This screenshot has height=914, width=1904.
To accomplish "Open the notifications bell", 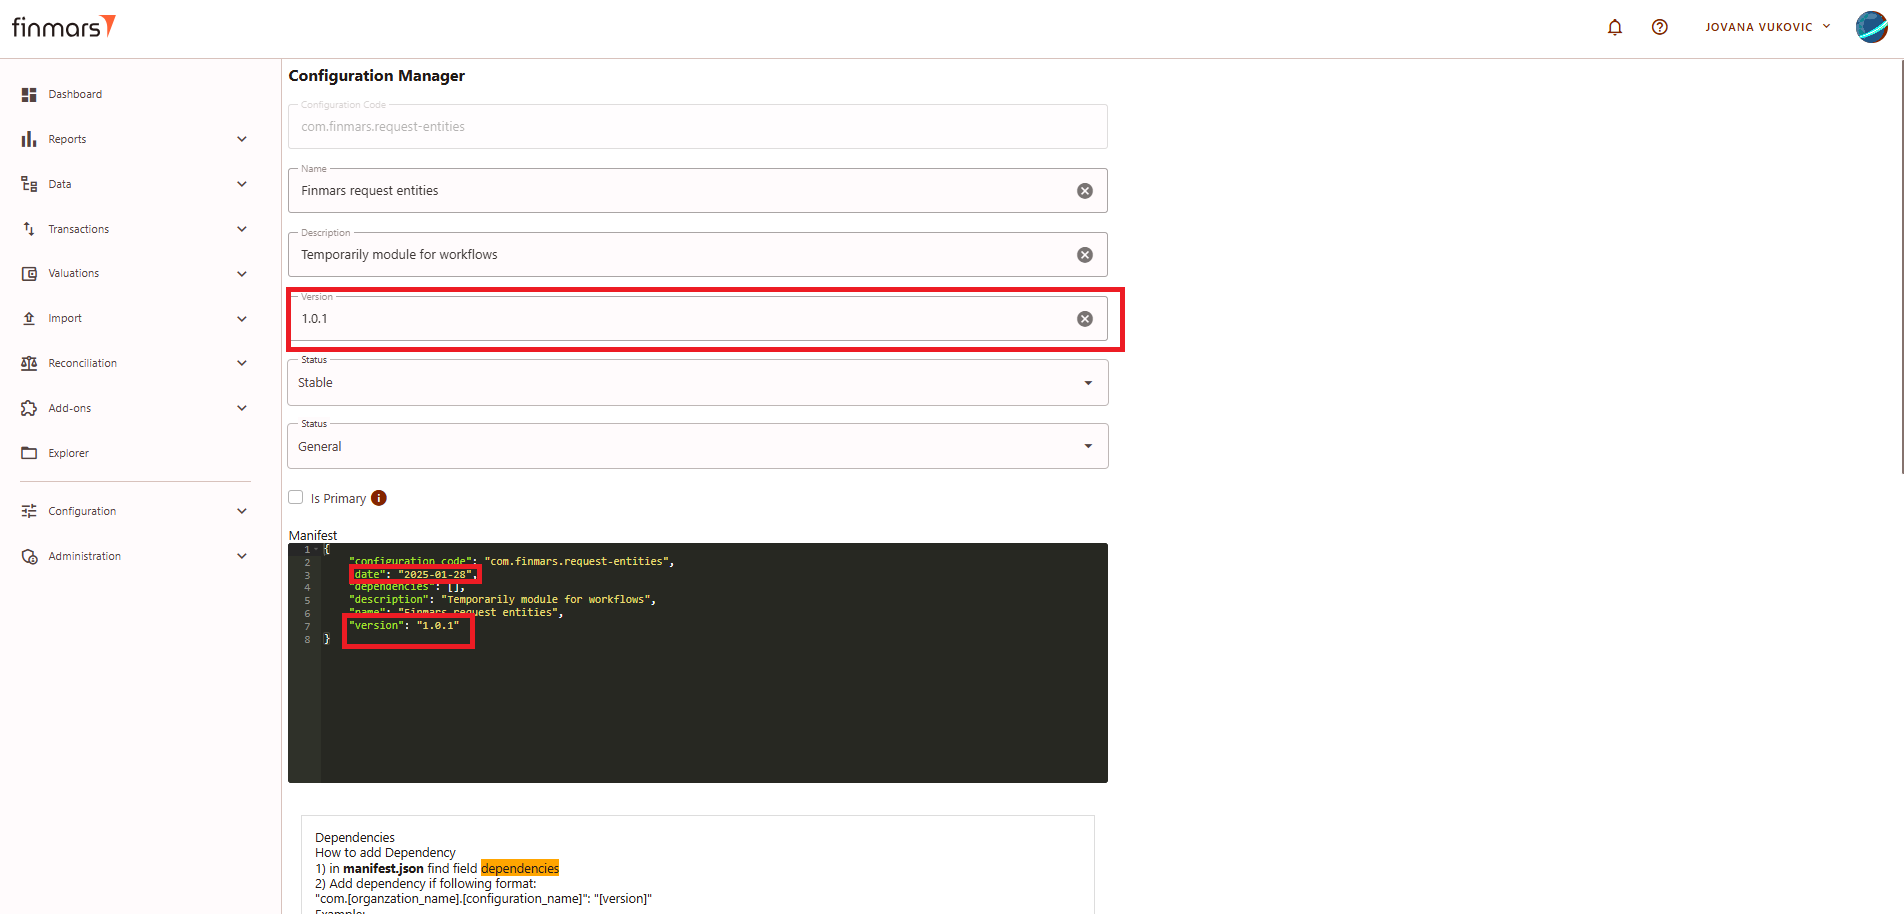I will point(1615,27).
